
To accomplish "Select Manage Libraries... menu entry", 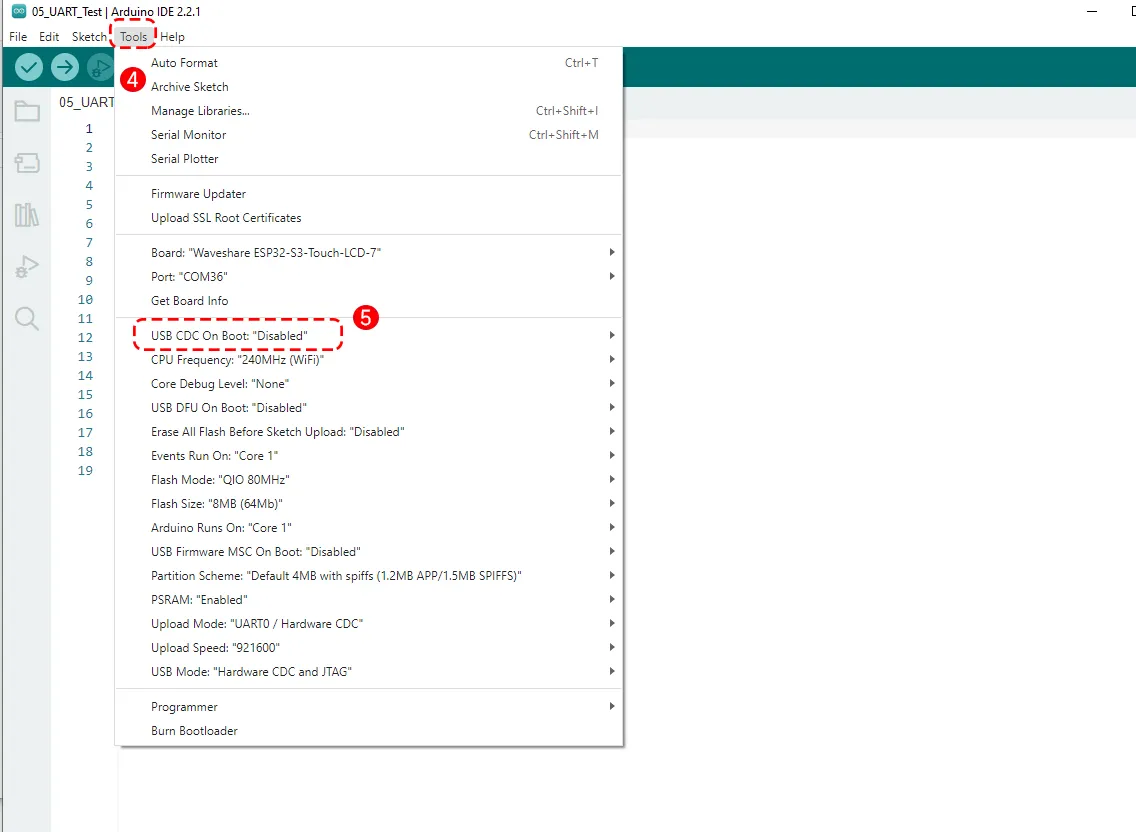I will point(200,111).
